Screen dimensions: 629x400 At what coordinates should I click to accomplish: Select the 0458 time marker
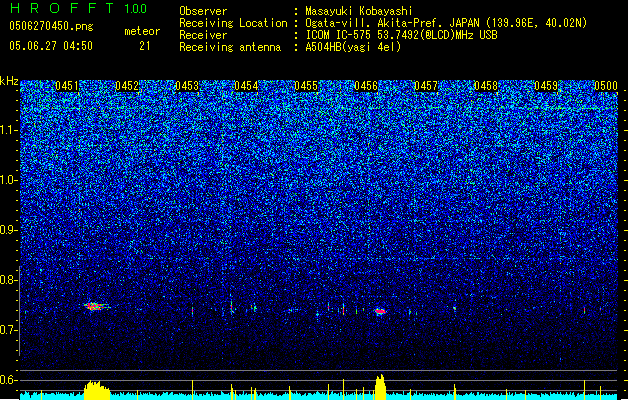tap(486, 86)
